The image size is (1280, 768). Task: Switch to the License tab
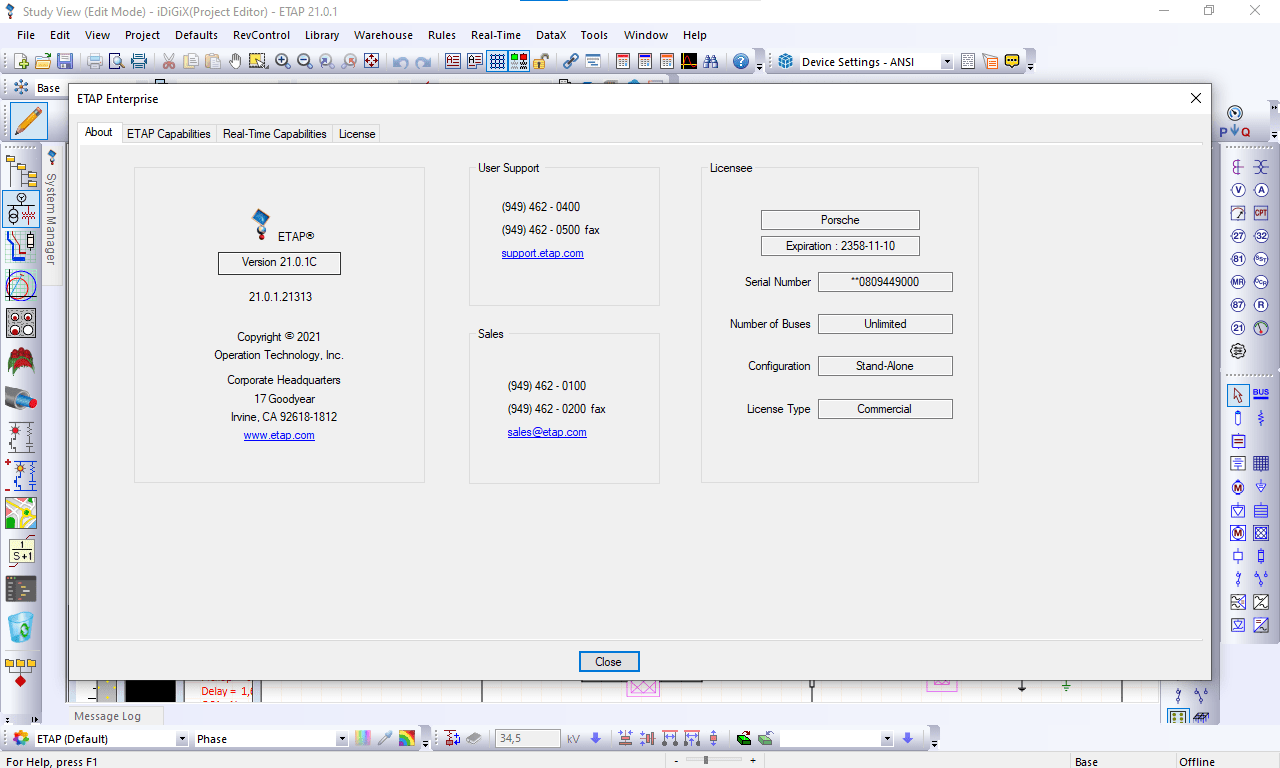pos(357,133)
